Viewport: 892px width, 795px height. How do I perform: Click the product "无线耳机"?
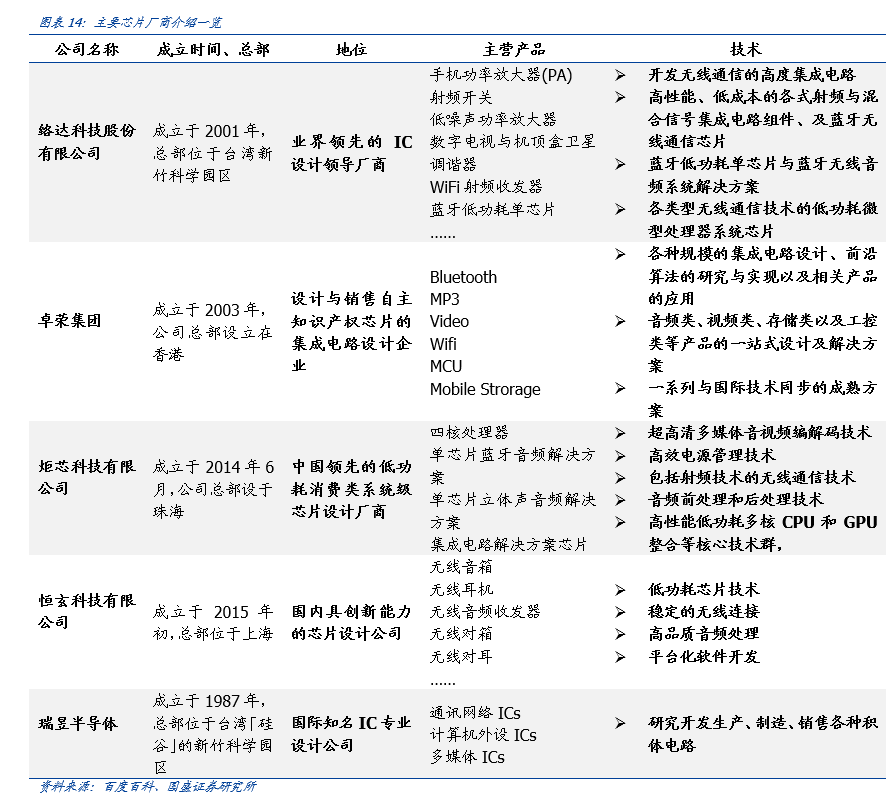[461, 590]
